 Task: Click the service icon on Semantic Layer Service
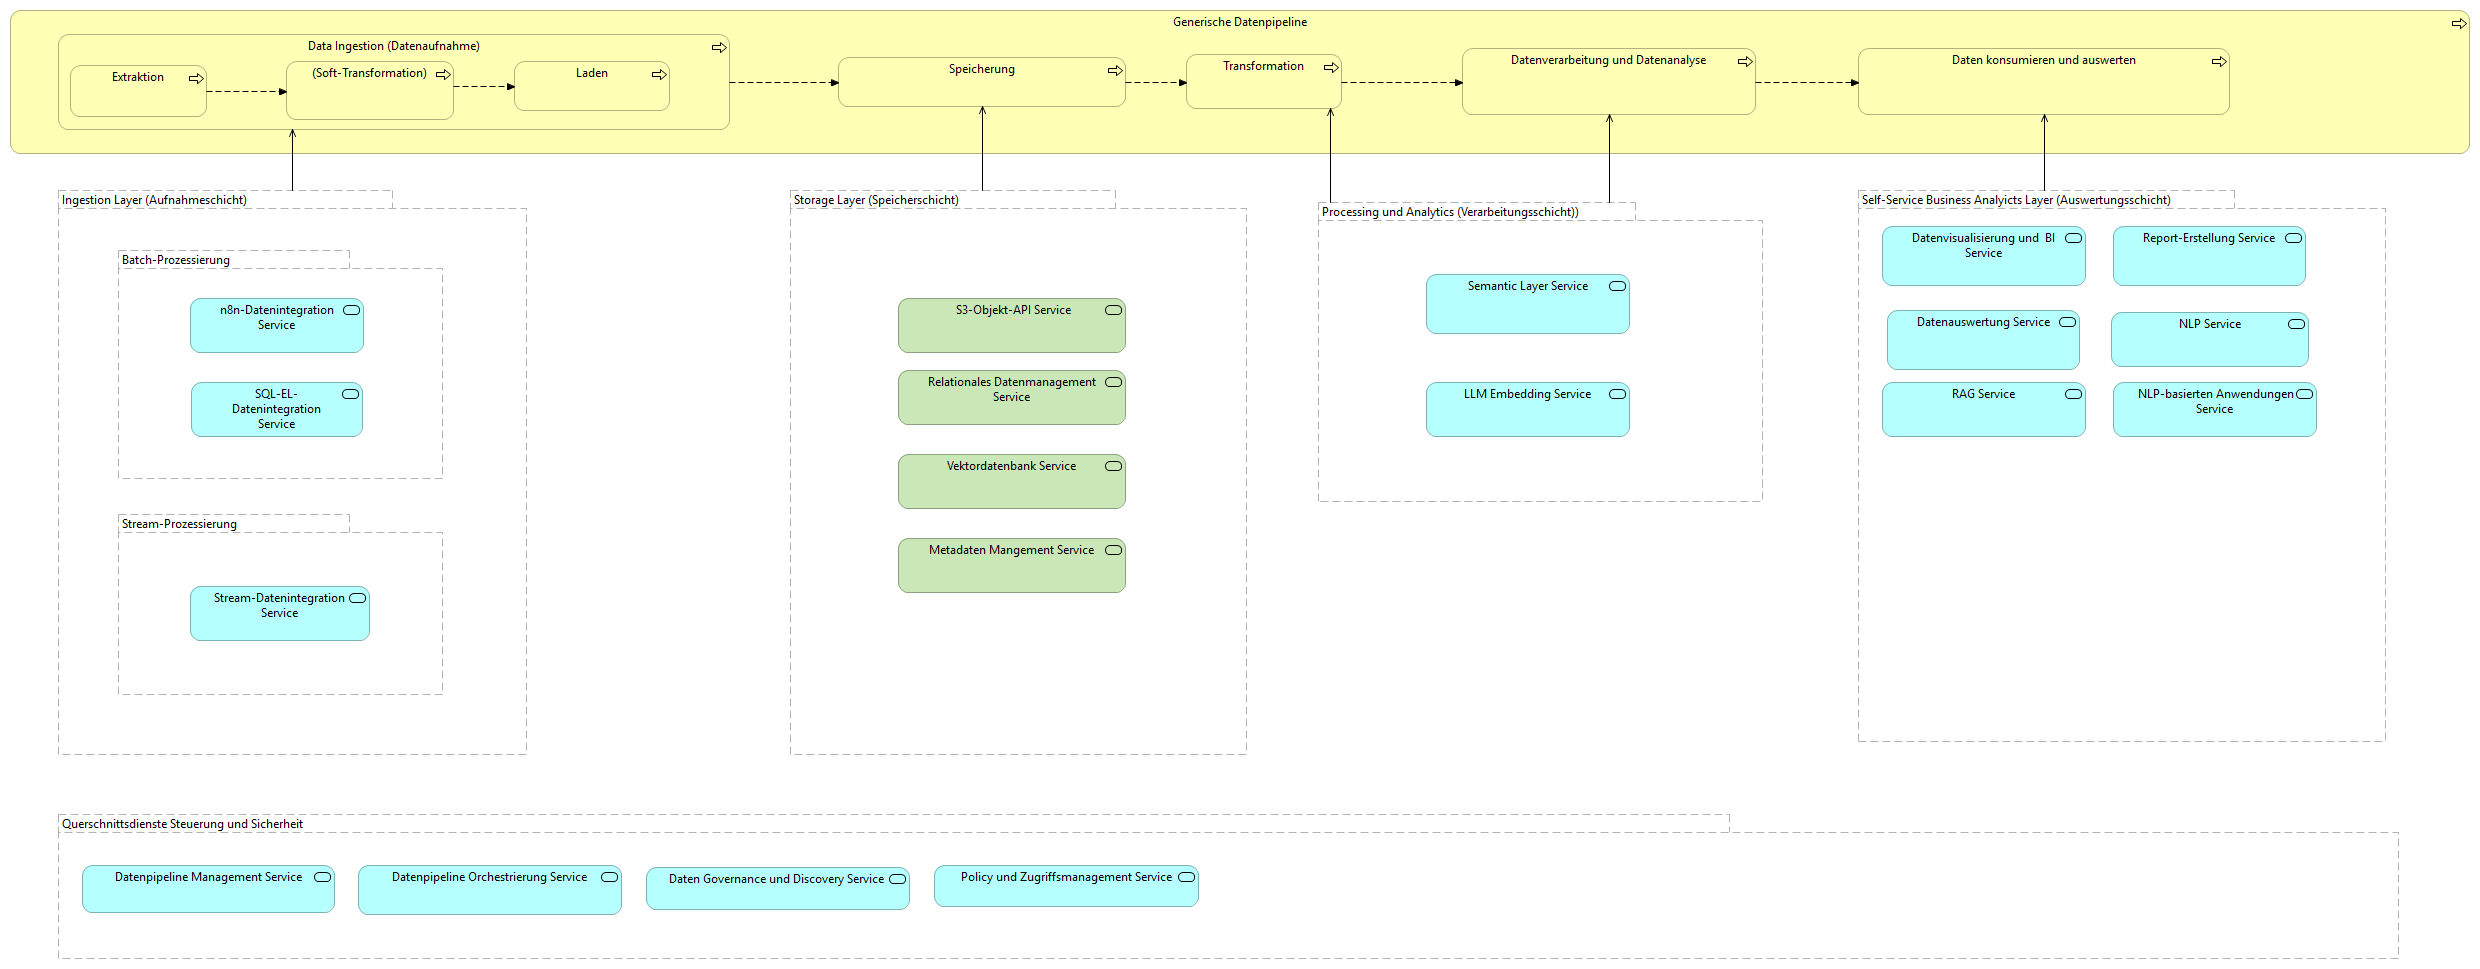(x=1616, y=285)
